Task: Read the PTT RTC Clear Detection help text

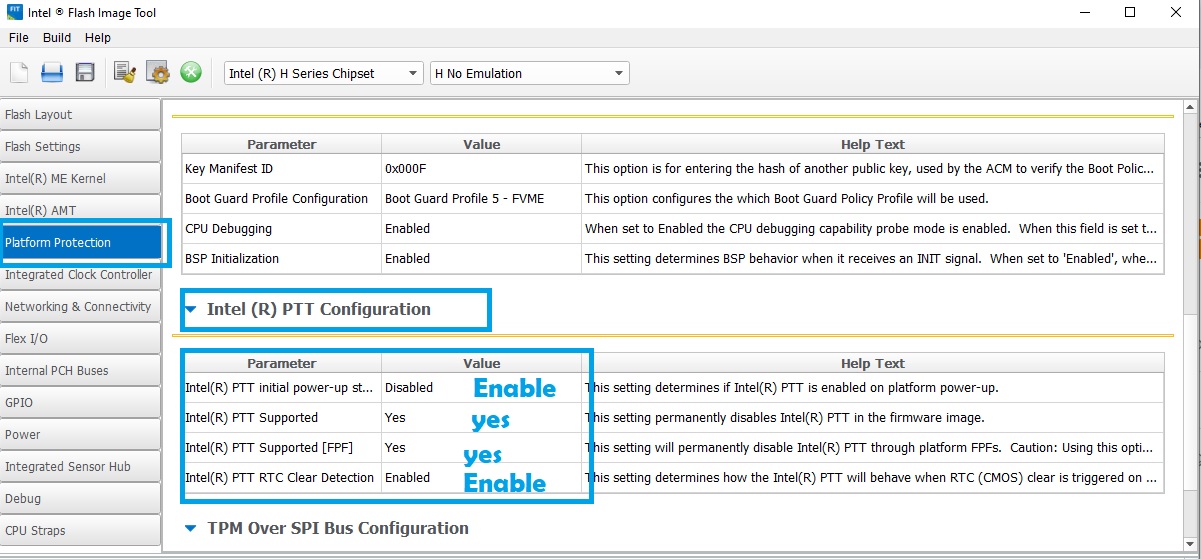Action: click(x=873, y=477)
